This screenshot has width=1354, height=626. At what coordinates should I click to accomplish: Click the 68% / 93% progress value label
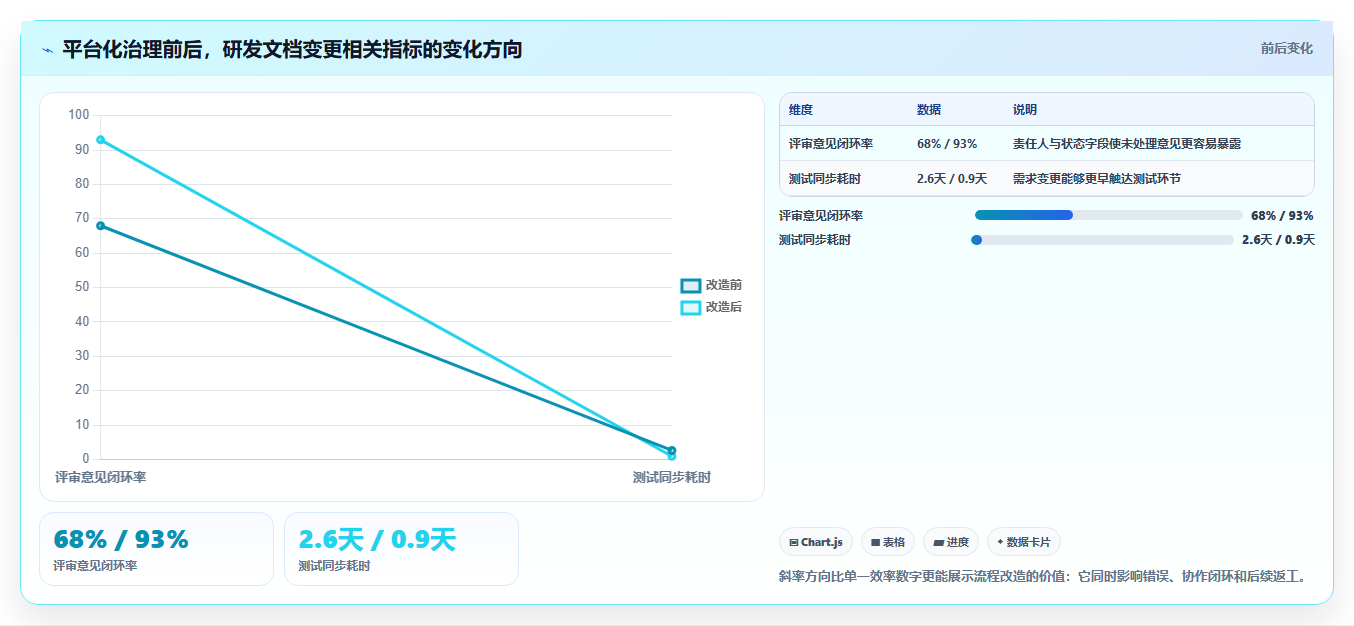(1282, 215)
